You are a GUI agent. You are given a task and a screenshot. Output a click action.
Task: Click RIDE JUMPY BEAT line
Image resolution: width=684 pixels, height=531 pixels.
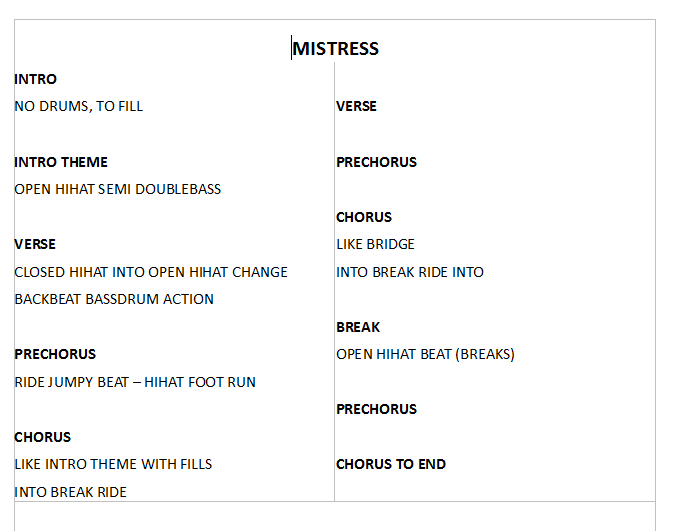point(135,382)
